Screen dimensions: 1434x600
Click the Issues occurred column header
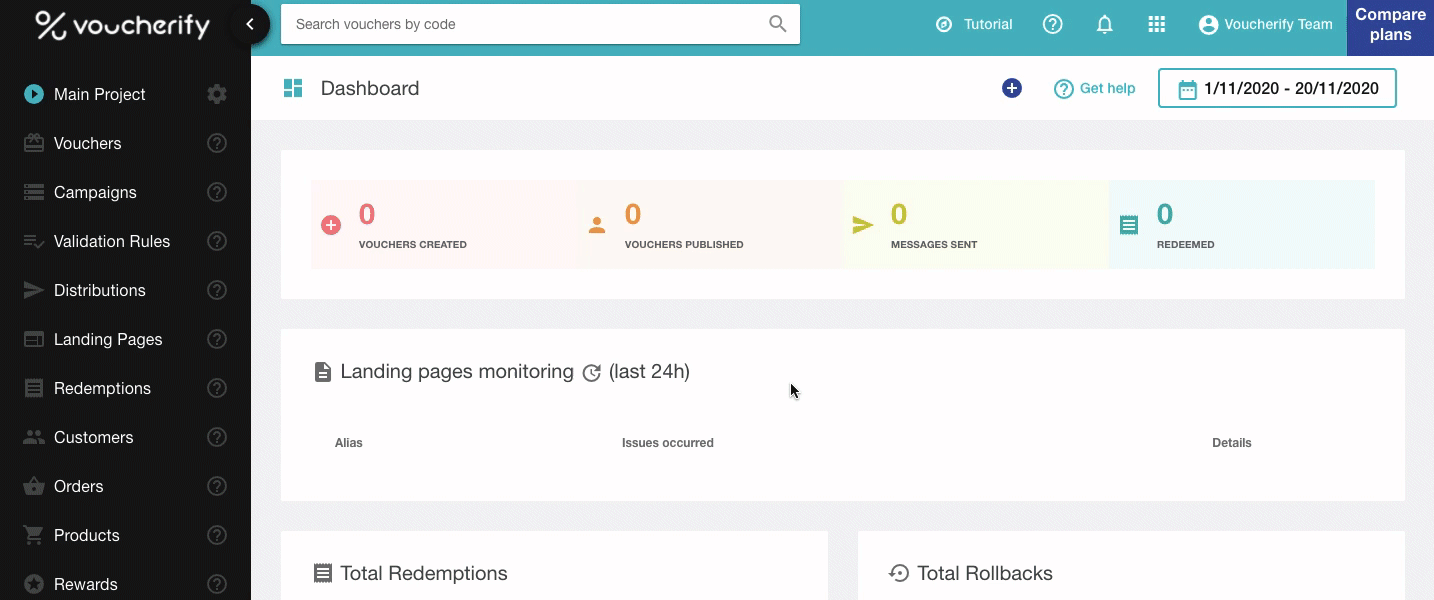pos(668,442)
